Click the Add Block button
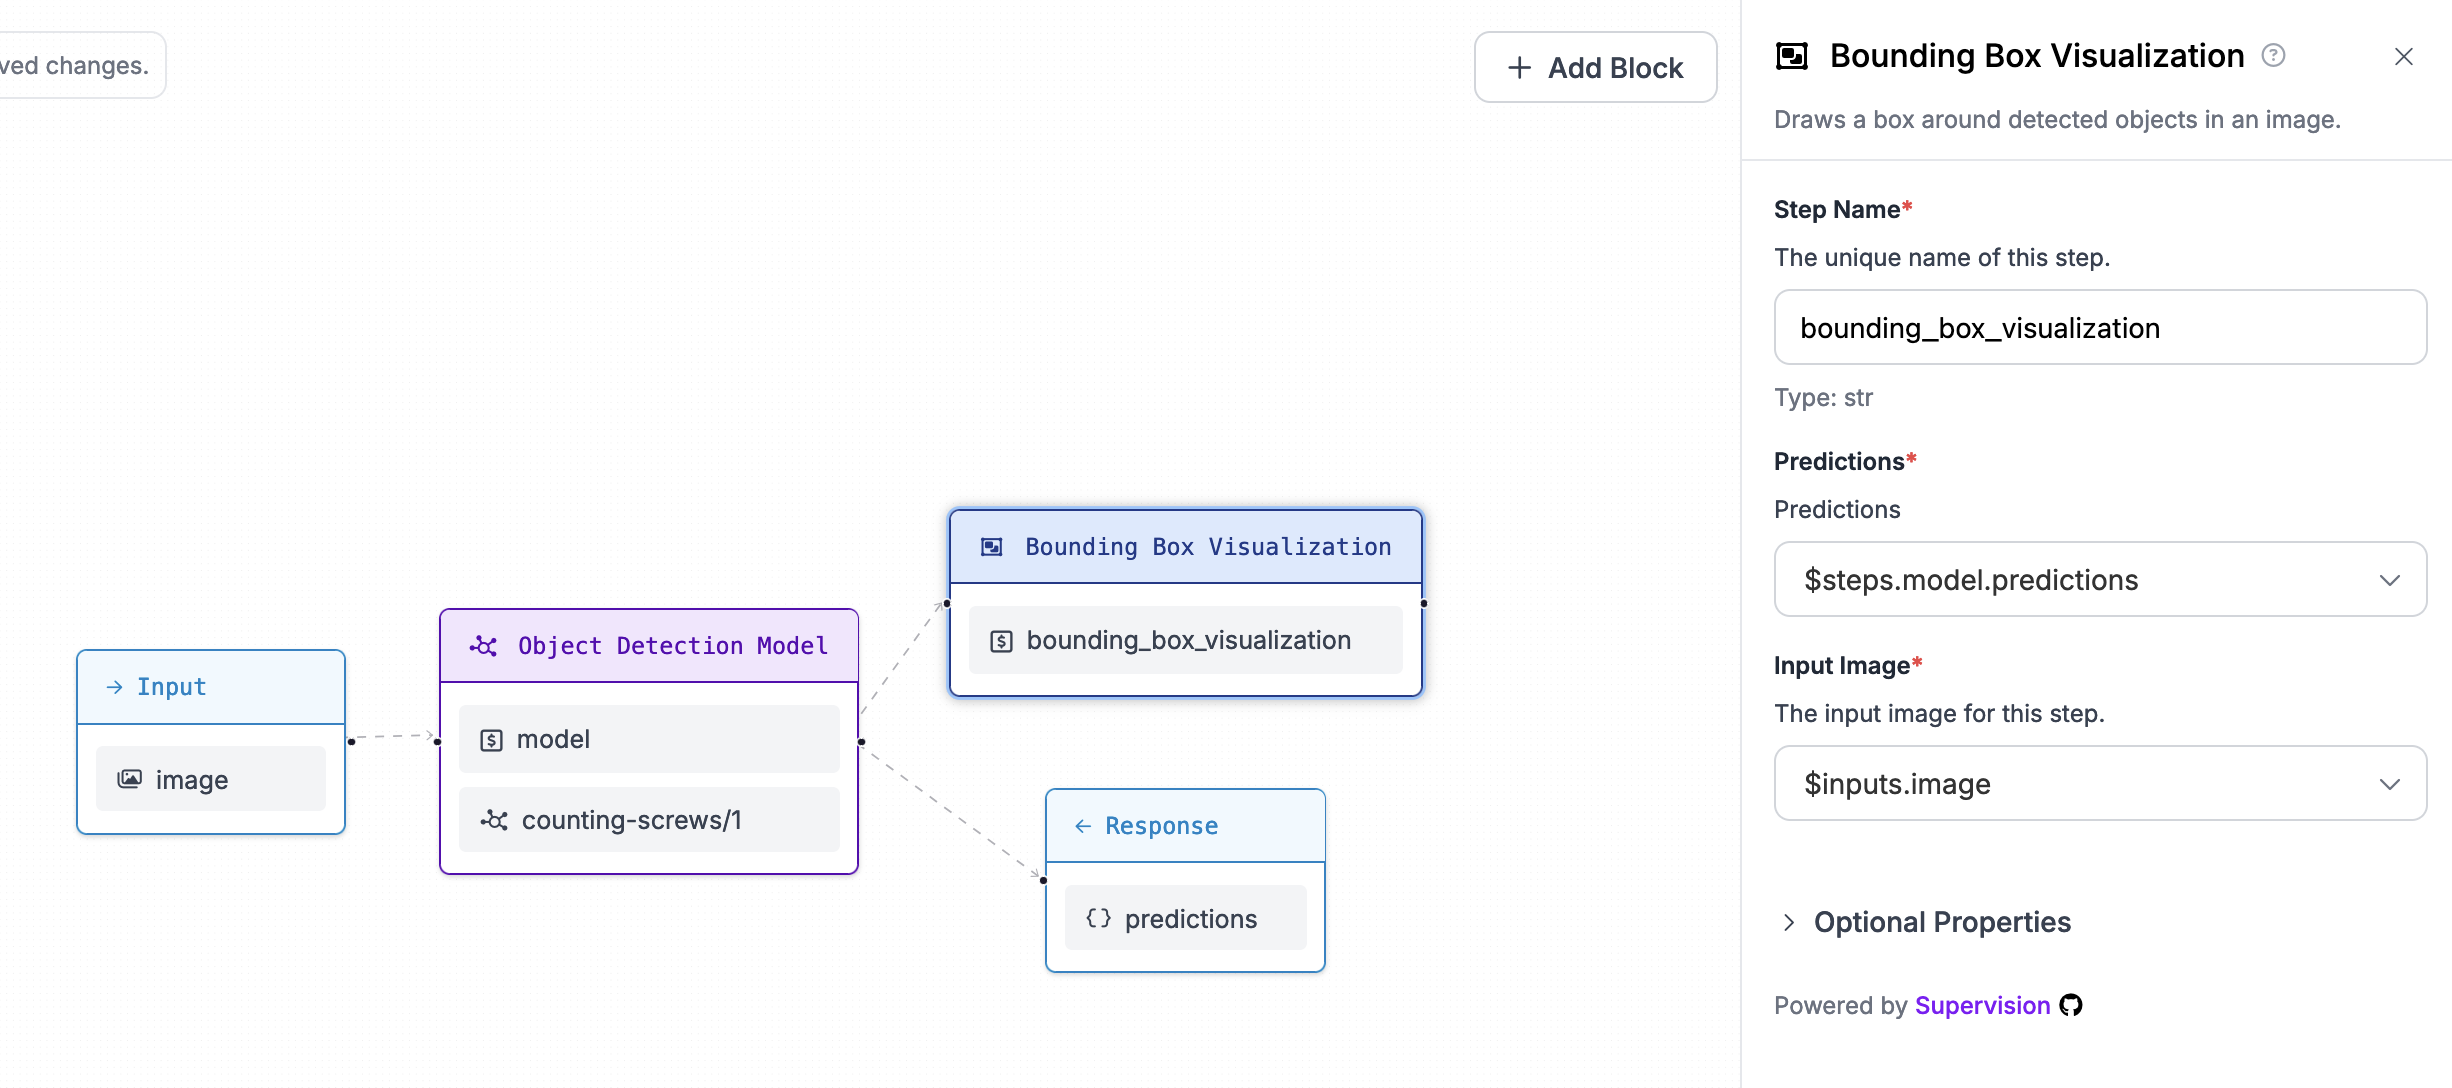The width and height of the screenshot is (2452, 1088). (x=1594, y=67)
